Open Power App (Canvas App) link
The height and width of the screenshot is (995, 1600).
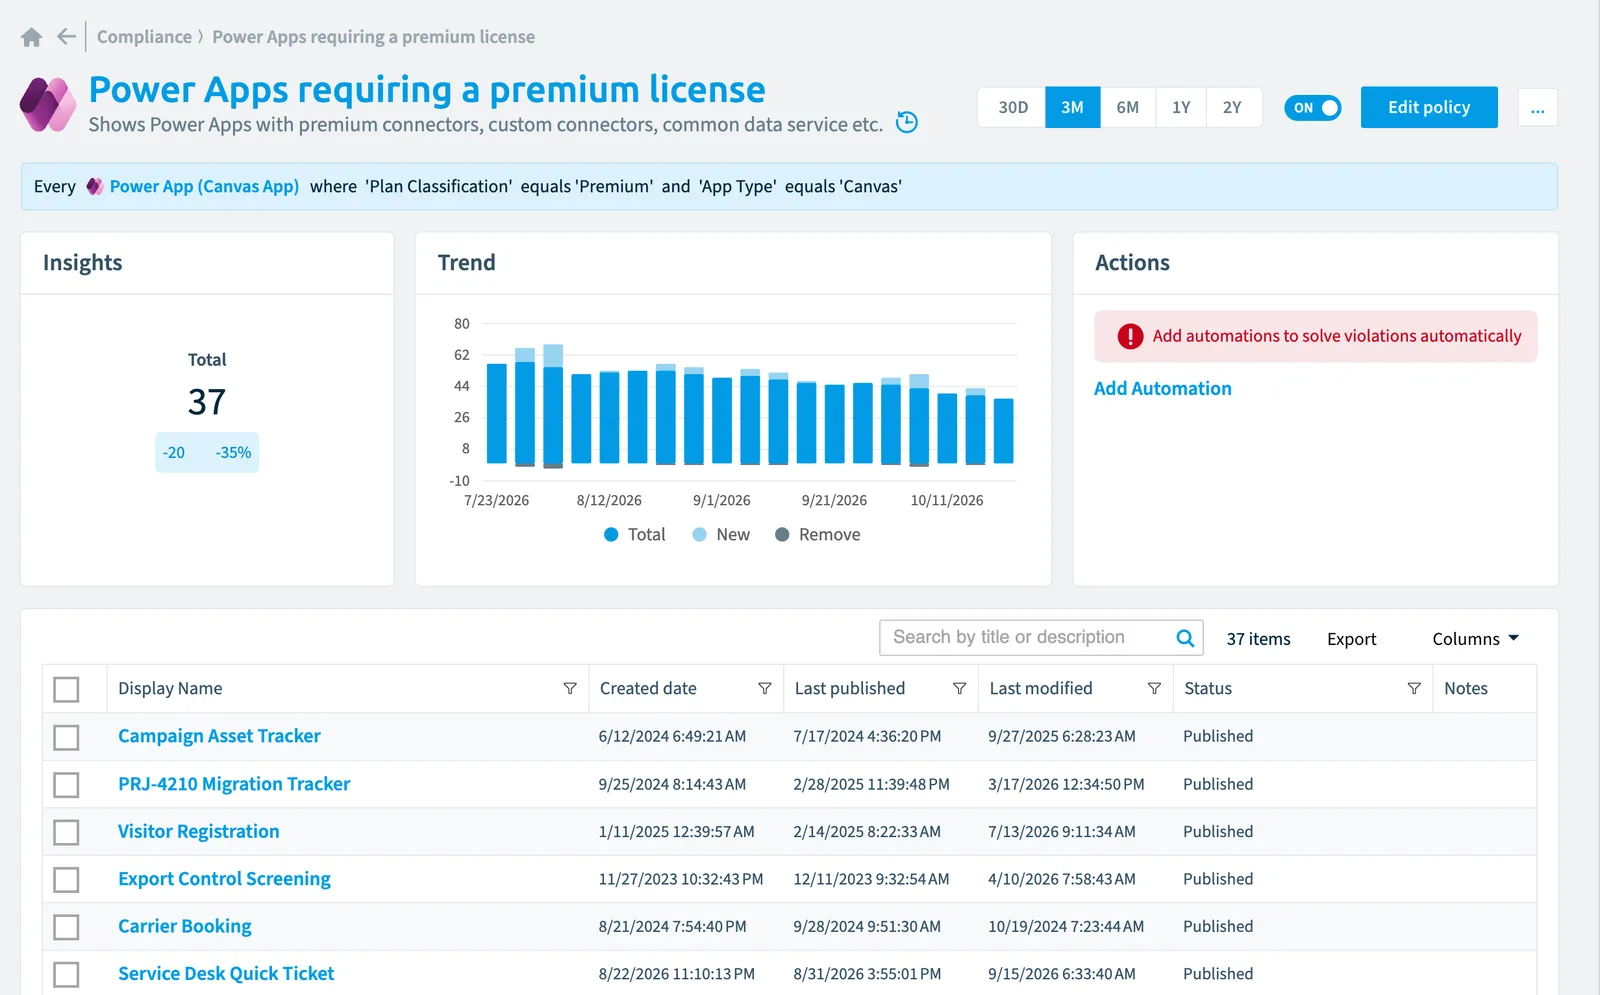pyautogui.click(x=204, y=186)
